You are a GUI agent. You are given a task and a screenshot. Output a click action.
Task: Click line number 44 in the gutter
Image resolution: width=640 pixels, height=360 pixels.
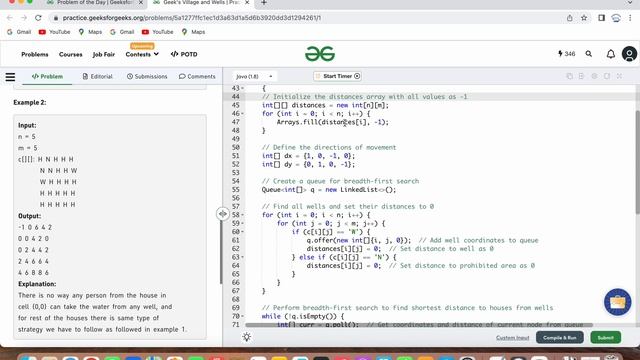pyautogui.click(x=235, y=97)
